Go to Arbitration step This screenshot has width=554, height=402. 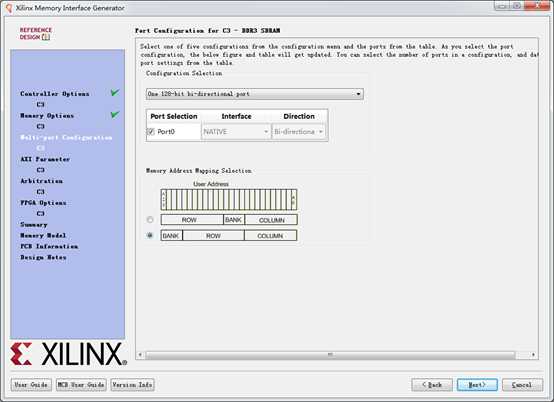tap(41, 181)
